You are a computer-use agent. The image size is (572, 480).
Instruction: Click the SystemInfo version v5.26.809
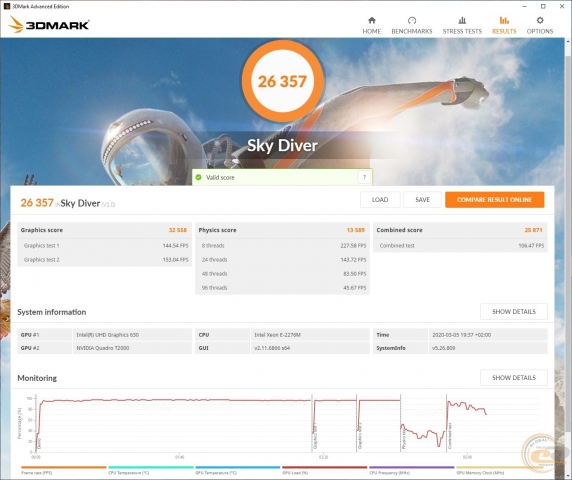tap(443, 348)
